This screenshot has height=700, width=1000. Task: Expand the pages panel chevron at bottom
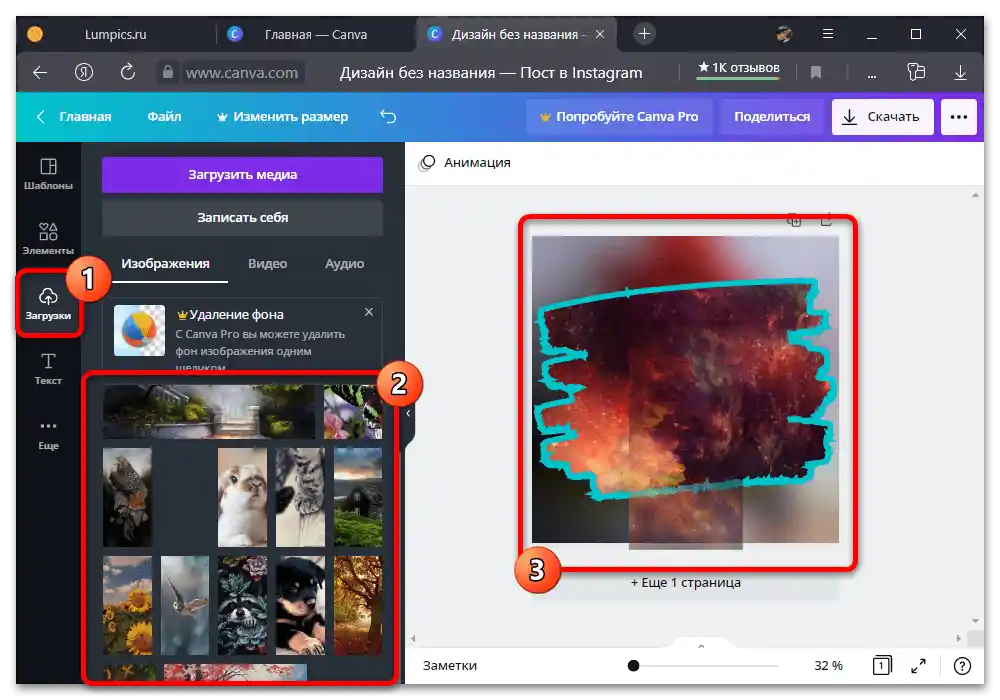[x=701, y=646]
